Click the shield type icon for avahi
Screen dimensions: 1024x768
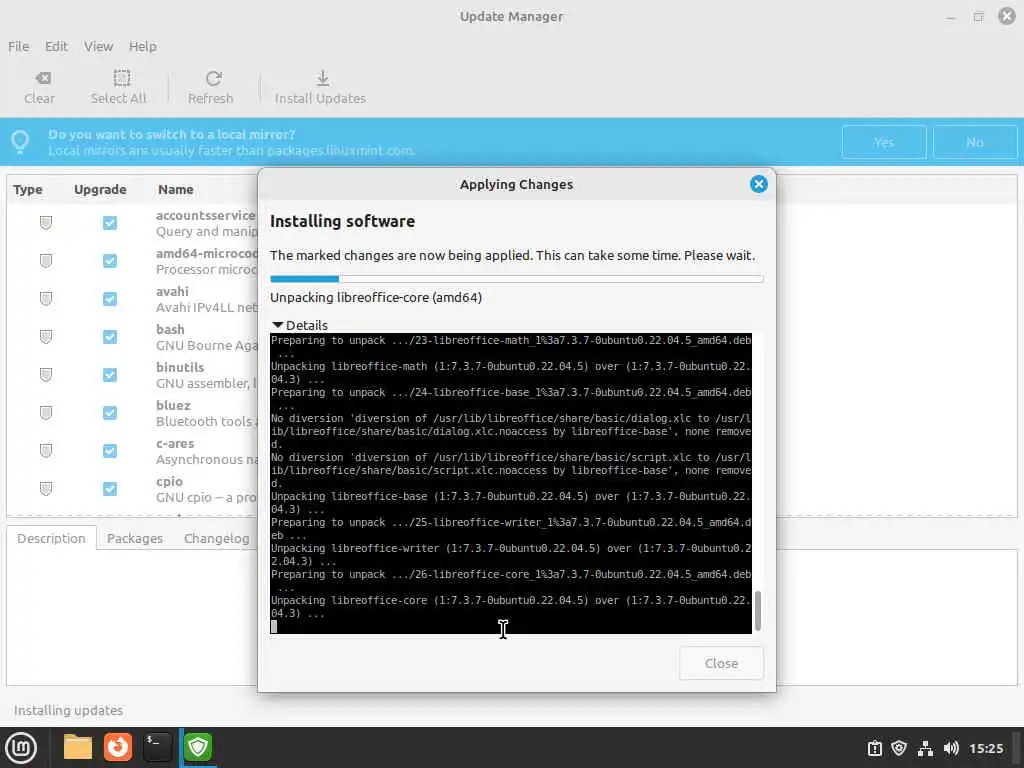tap(46, 298)
